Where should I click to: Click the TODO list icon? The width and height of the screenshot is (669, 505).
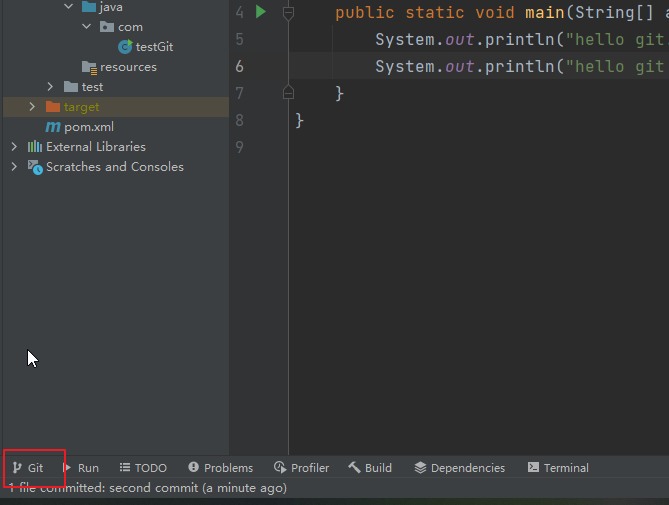[125, 467]
